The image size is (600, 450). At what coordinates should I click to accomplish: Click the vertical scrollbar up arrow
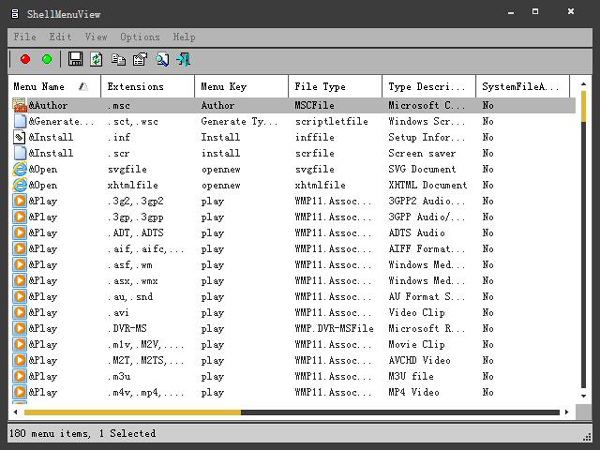coord(584,83)
